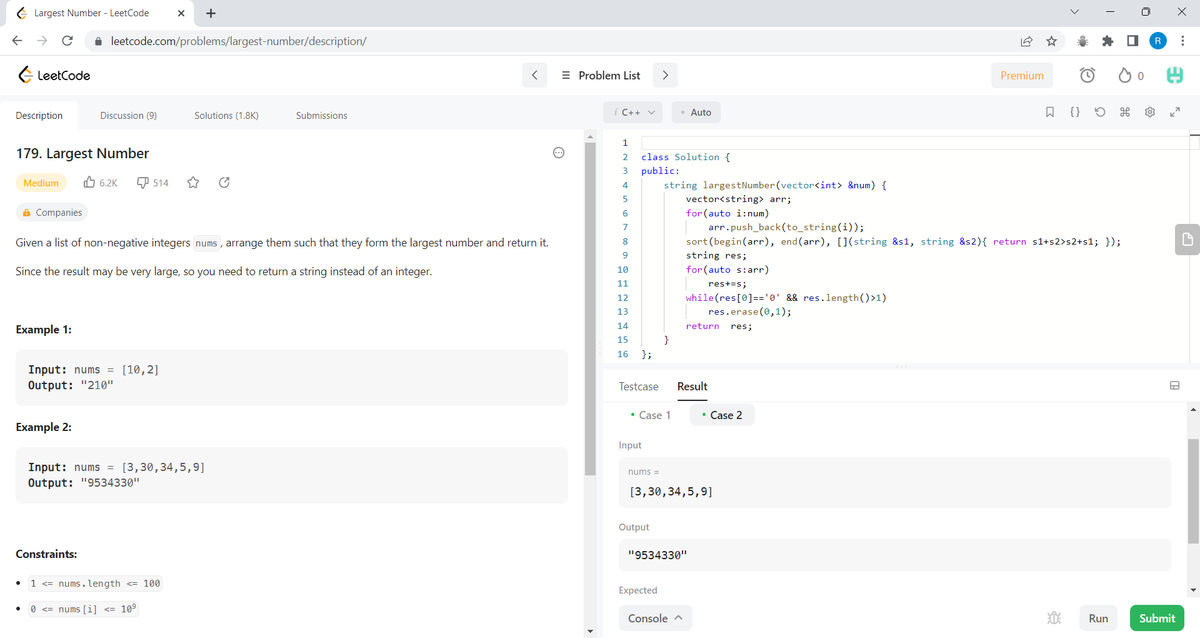This screenshot has height=638, width=1200.
Task: Click the LeetCode logo
Action: [x=56, y=75]
